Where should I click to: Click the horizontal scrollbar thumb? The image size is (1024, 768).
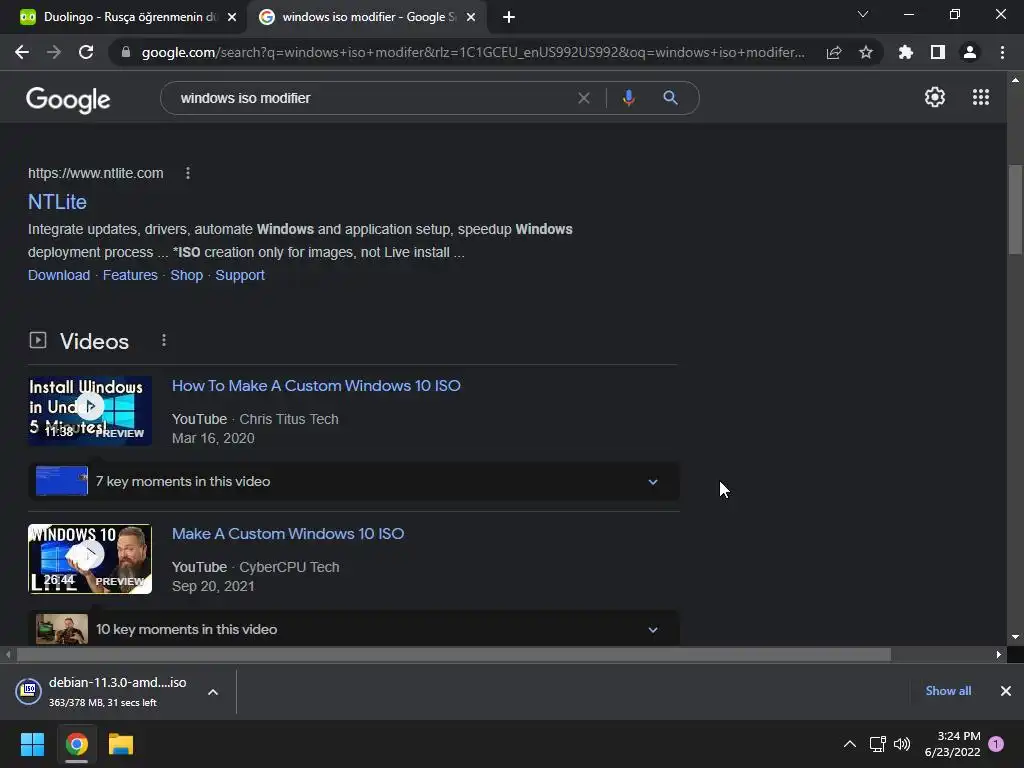(x=453, y=654)
